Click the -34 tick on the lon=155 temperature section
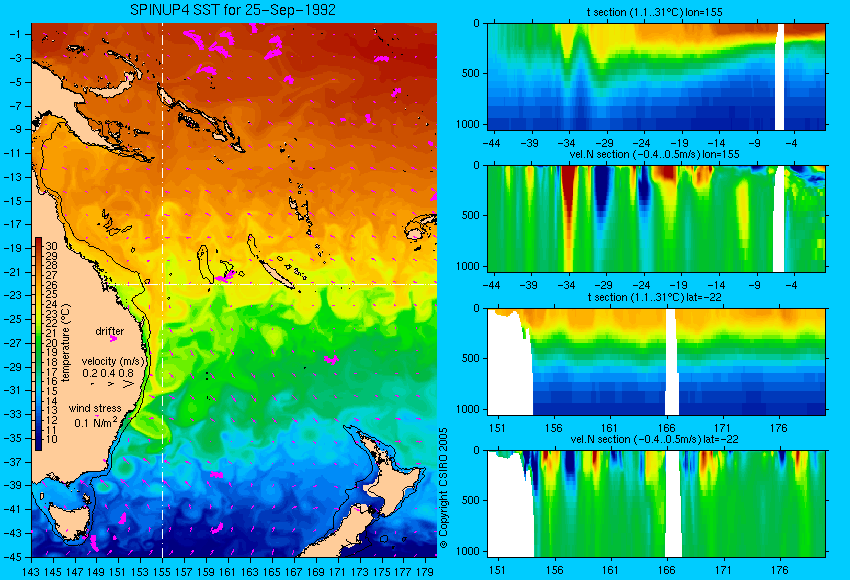This screenshot has width=850, height=580. coord(567,143)
